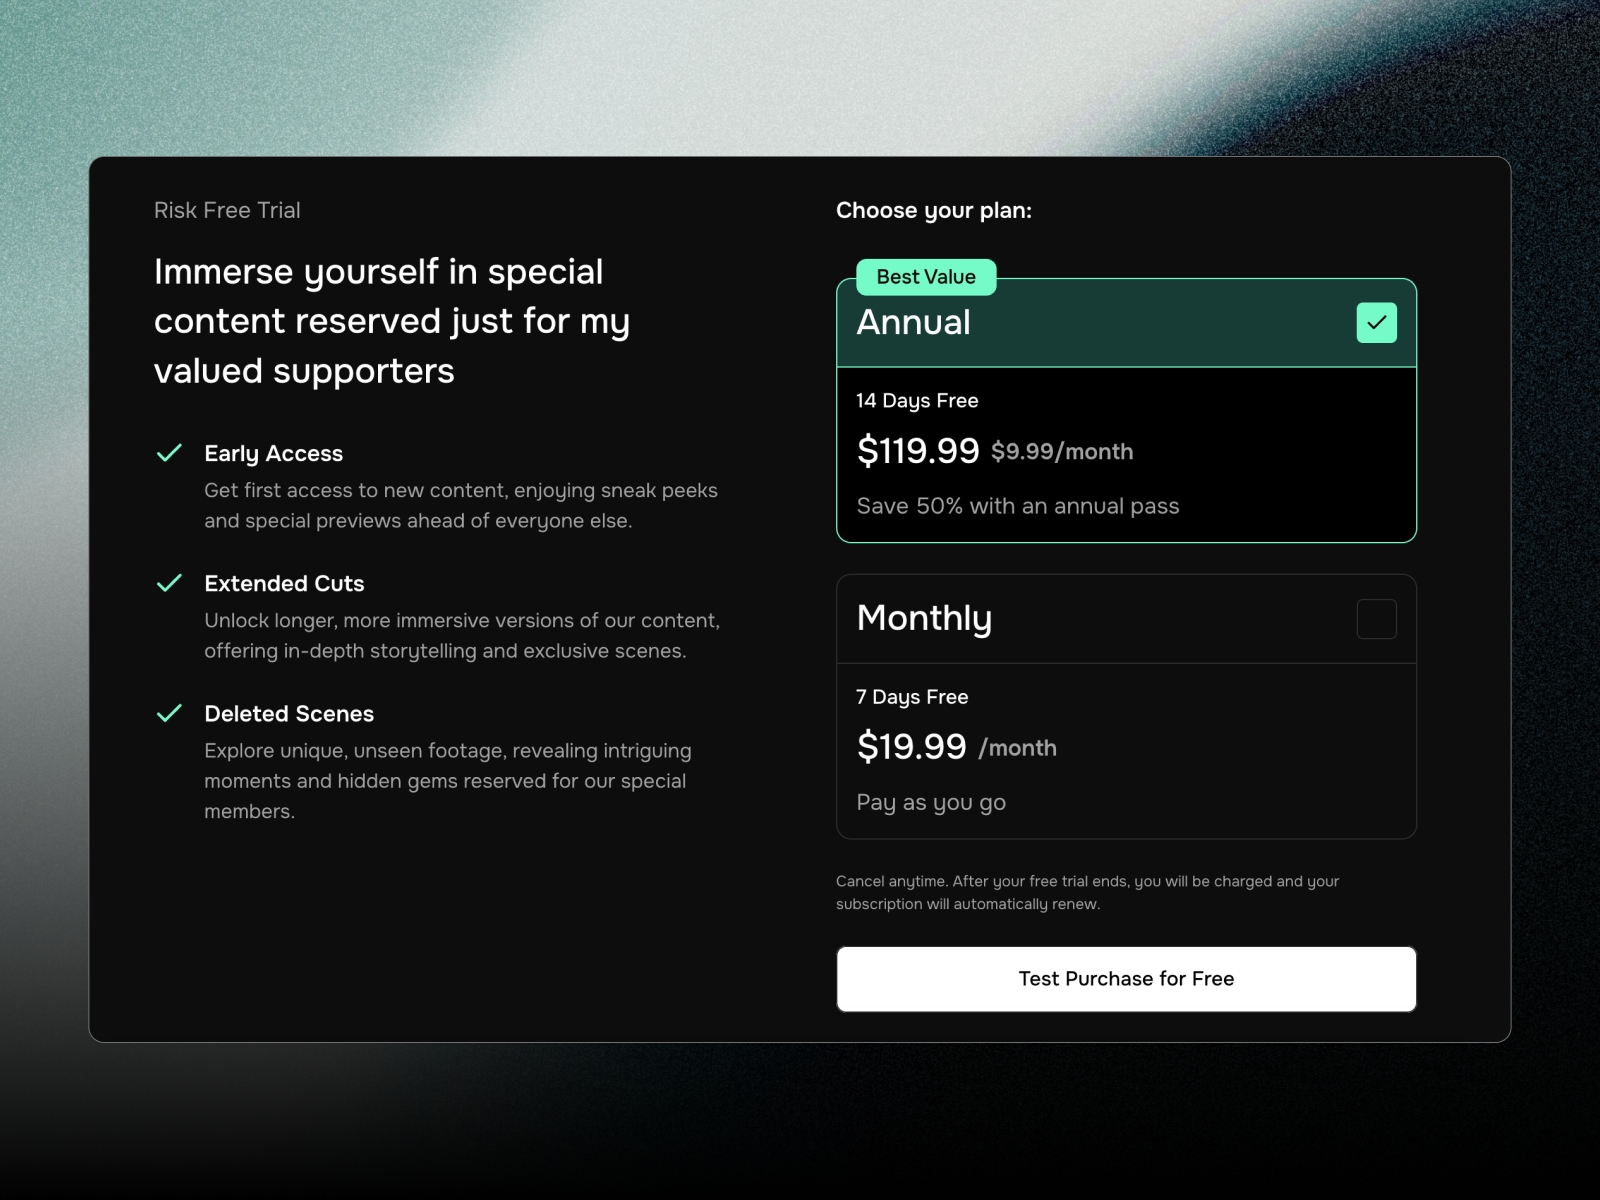
Task: Click the Cancel anytime disclaimer text
Action: [x=1087, y=892]
